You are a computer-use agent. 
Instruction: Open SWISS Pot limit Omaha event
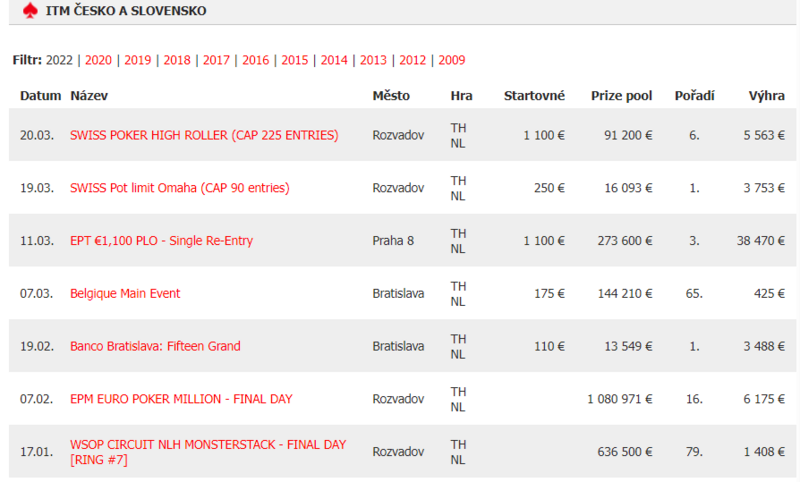pyautogui.click(x=179, y=188)
